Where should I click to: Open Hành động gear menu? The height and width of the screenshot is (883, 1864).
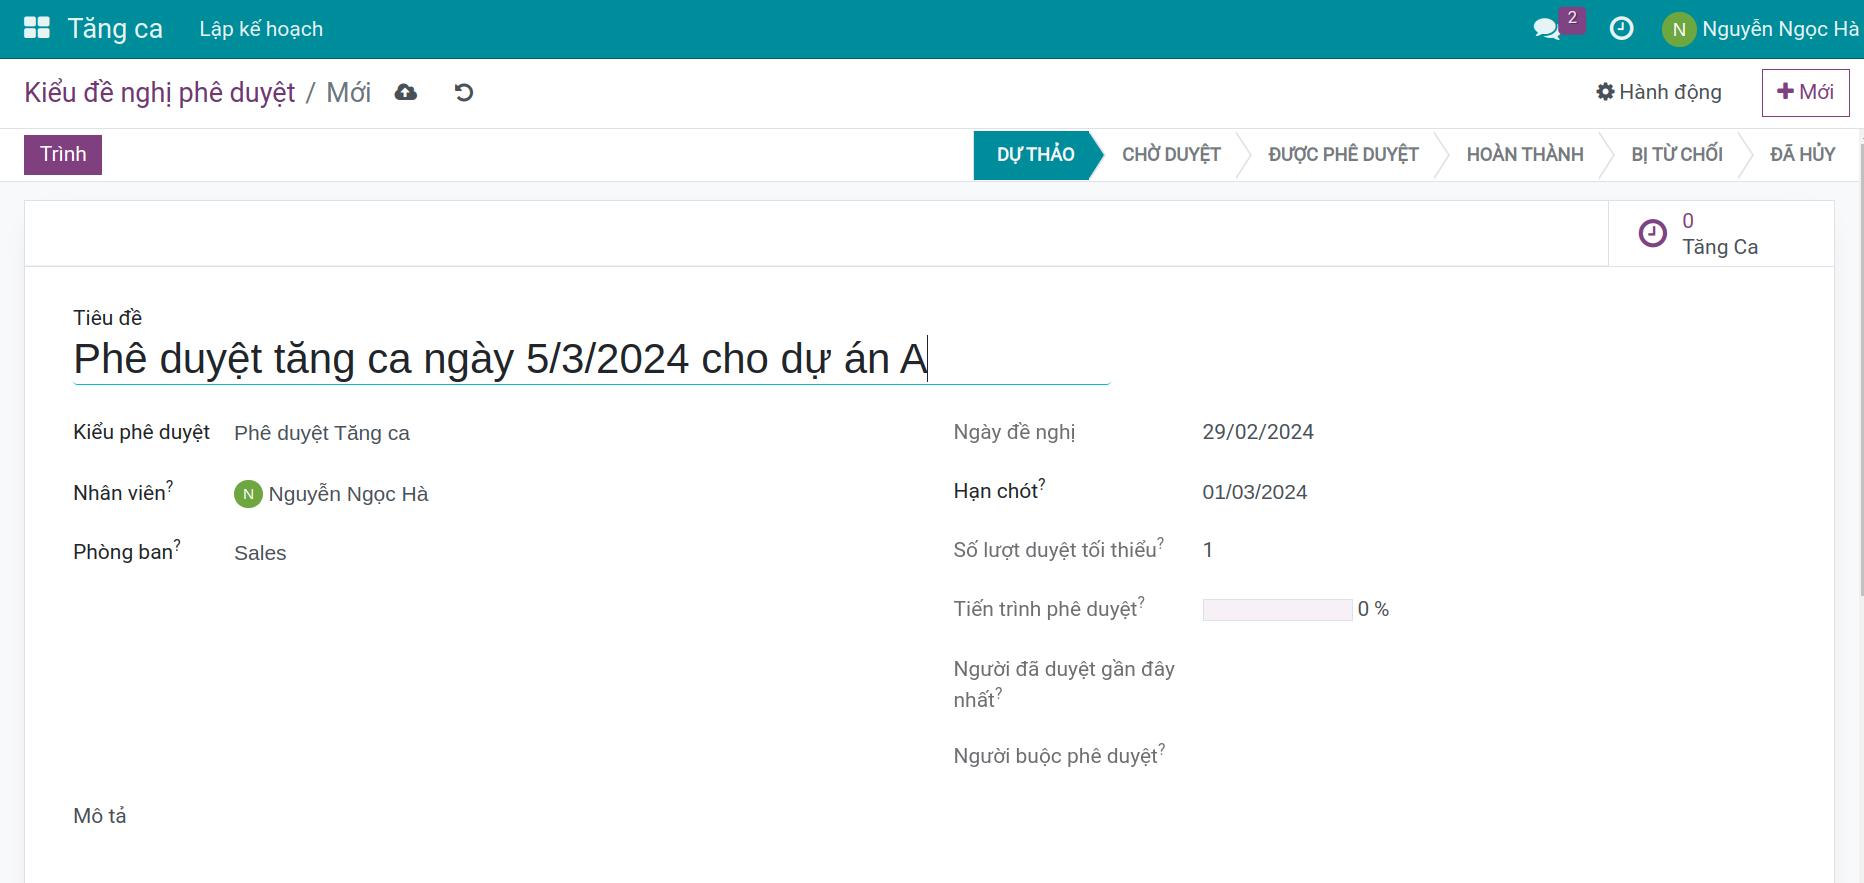(1659, 92)
